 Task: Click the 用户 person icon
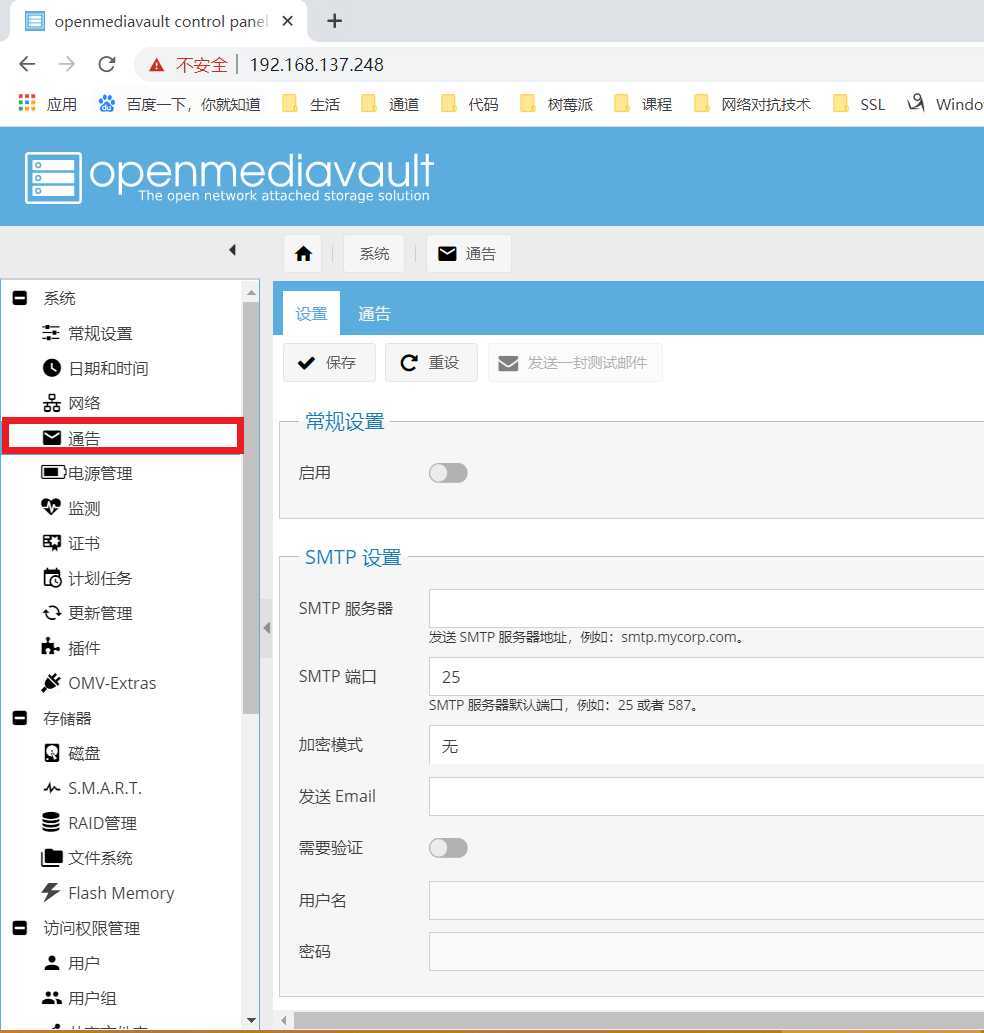pos(51,963)
